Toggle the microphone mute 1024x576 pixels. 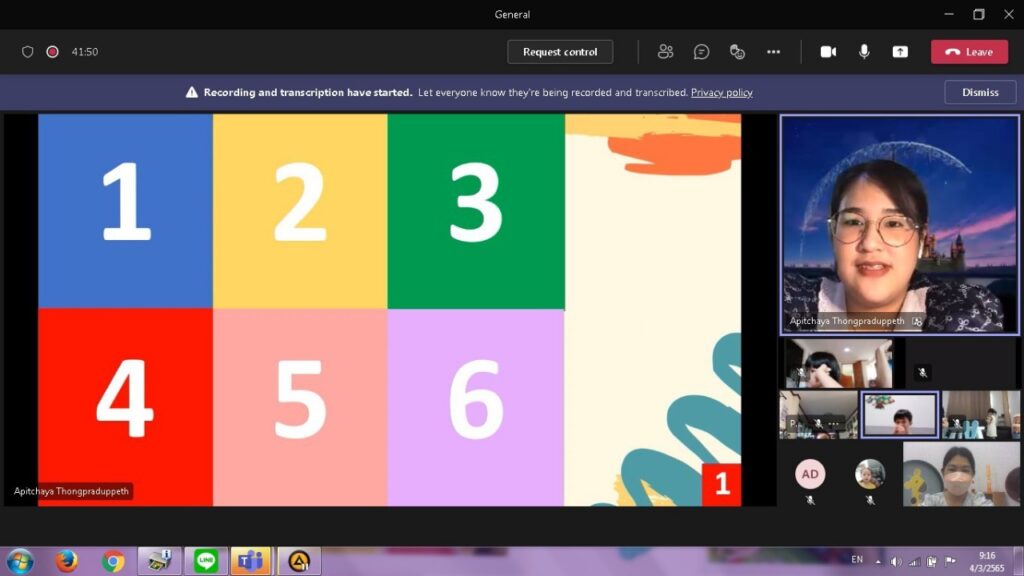coord(864,52)
